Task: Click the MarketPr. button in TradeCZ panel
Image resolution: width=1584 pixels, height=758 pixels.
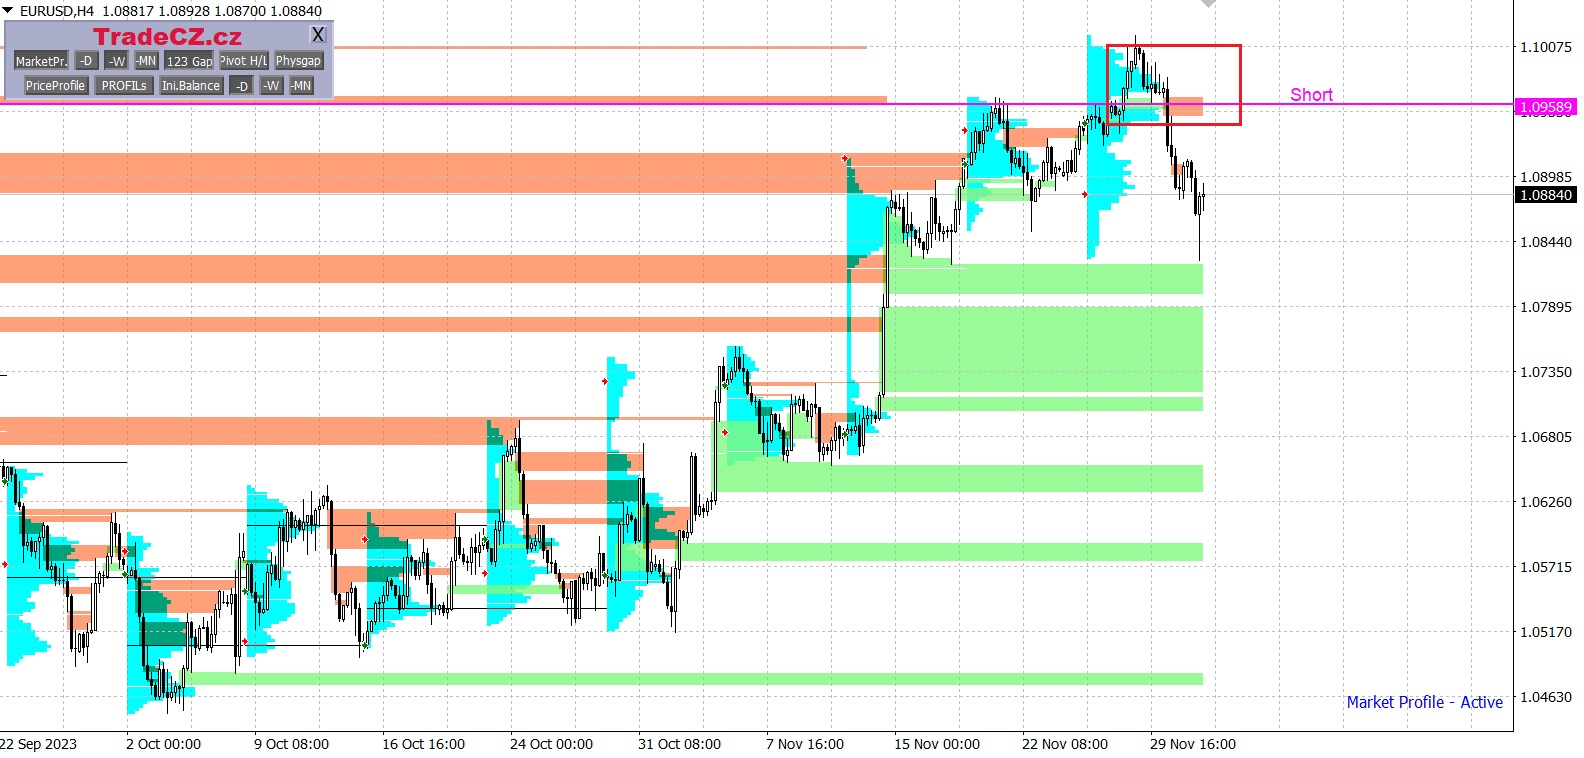Action: 41,61
